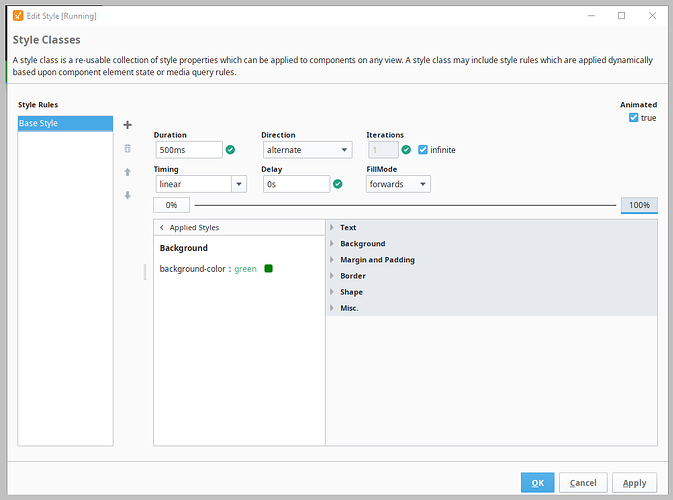Move style rule down with arrow icon
673x500 pixels.
127,195
